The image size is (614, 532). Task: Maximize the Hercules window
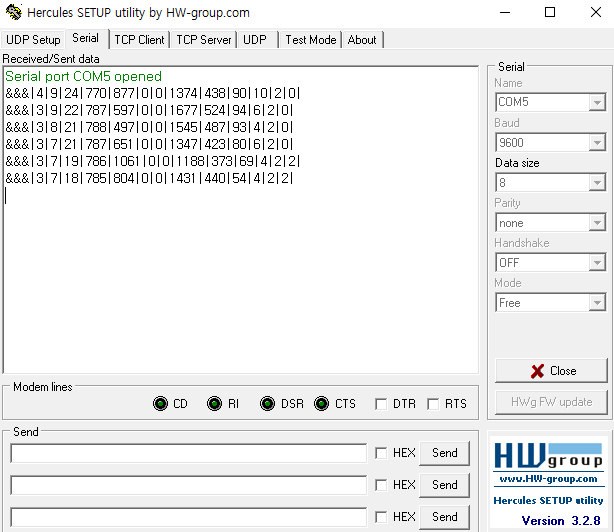pos(550,13)
